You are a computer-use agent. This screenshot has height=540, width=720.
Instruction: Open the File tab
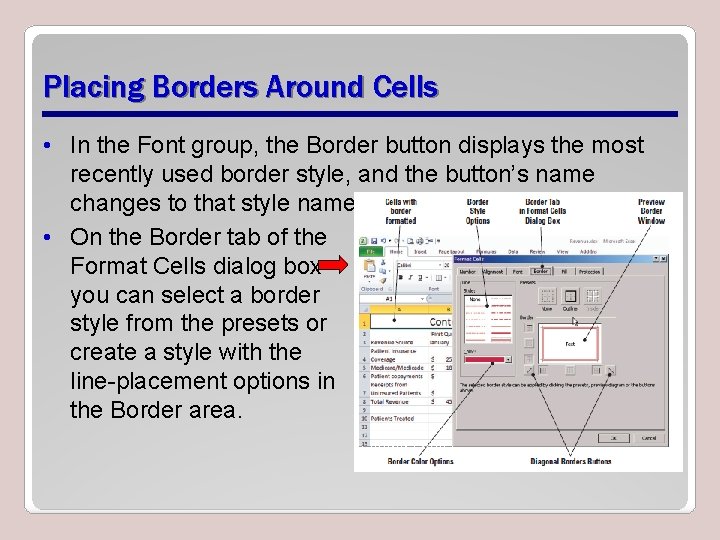371,252
